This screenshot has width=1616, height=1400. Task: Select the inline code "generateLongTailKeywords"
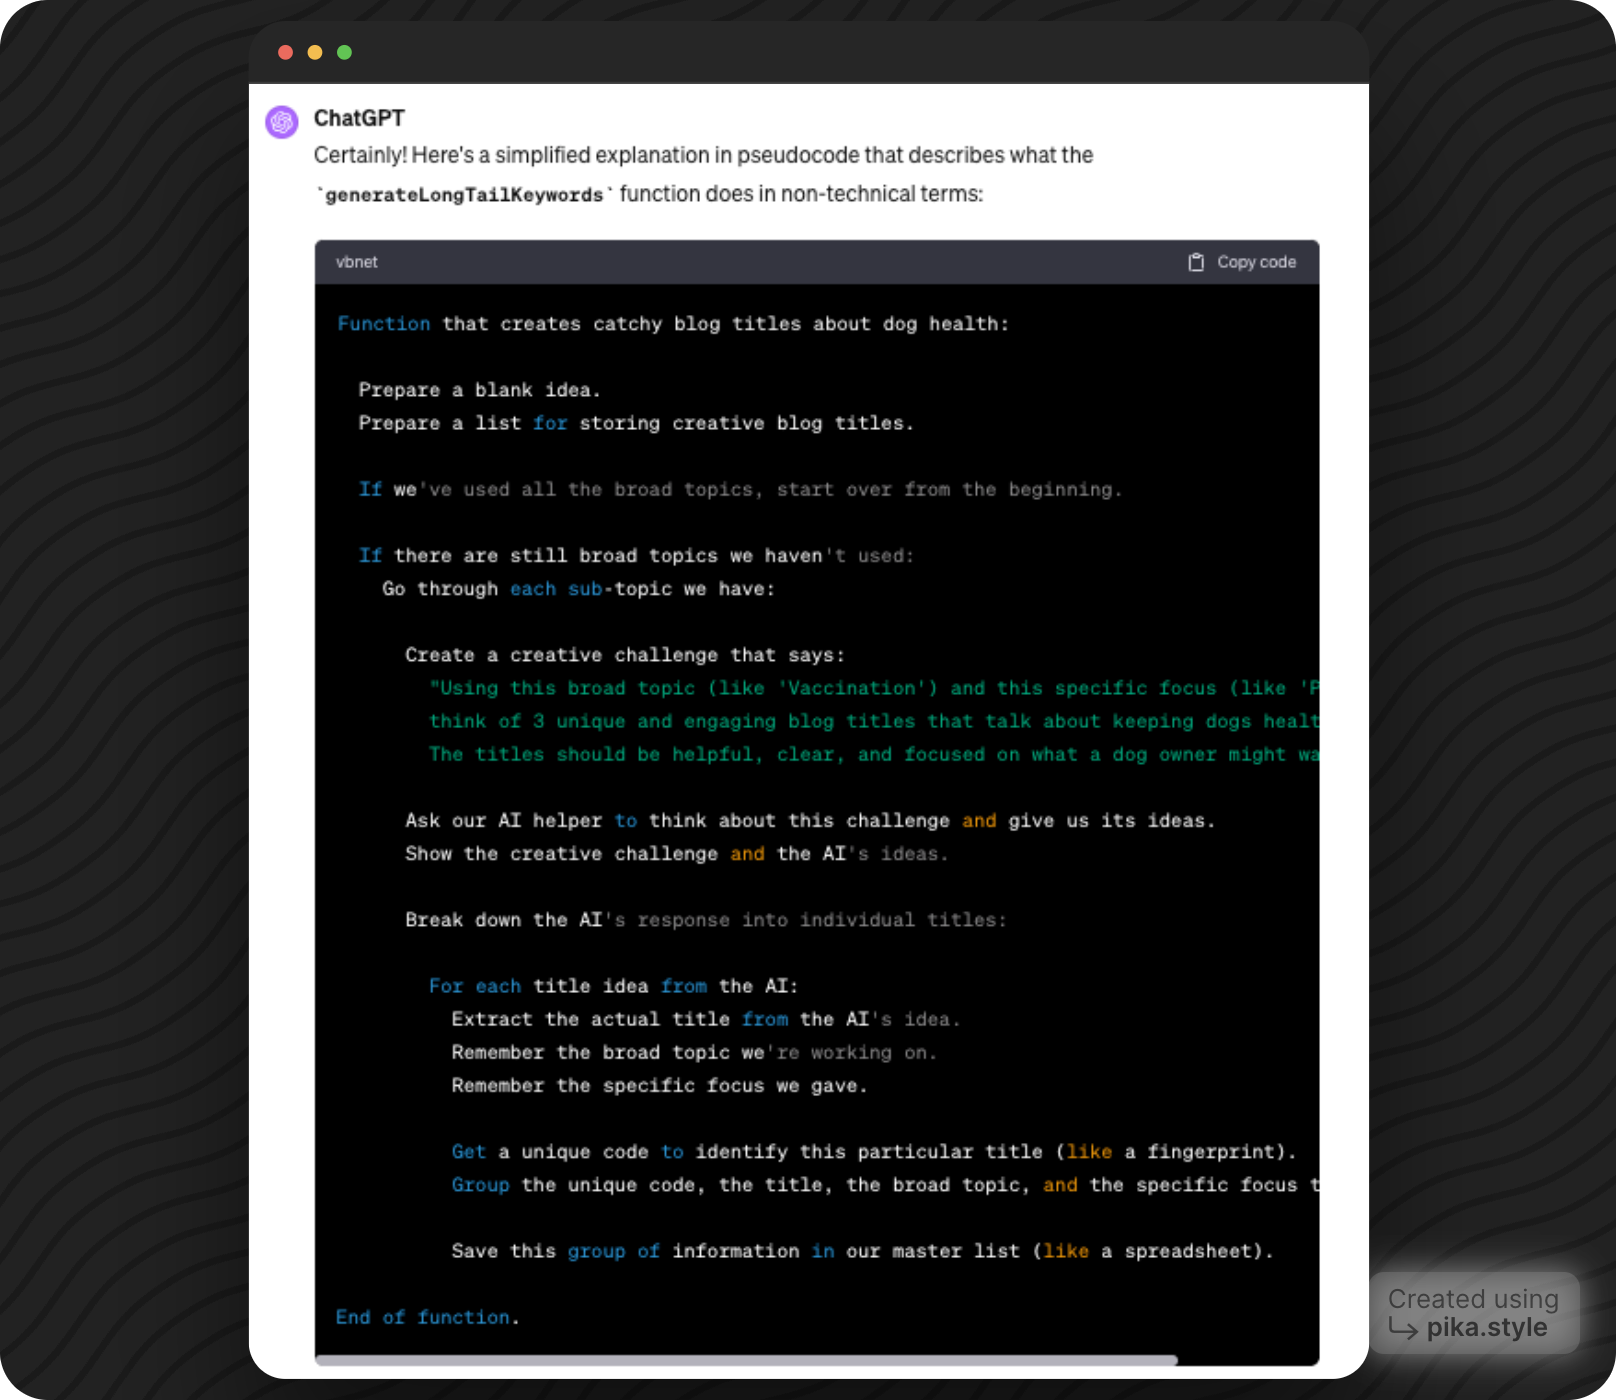point(465,195)
